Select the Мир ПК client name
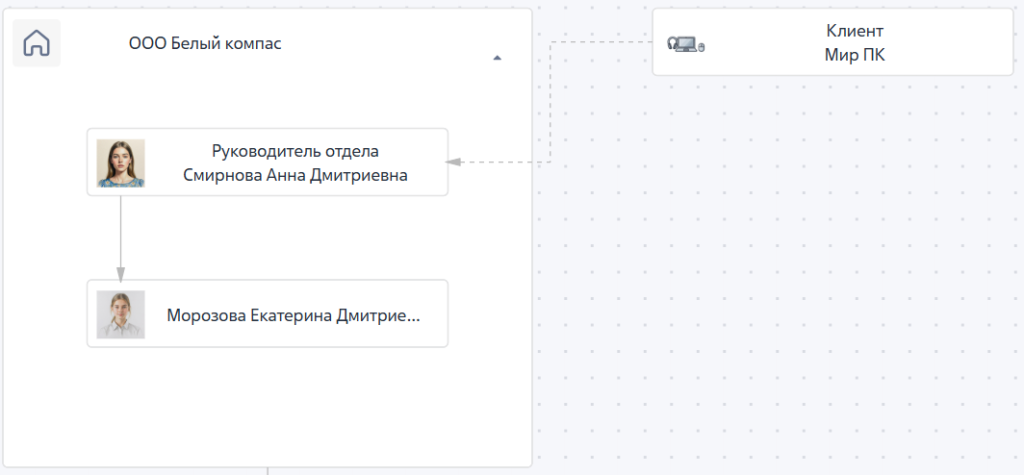 [x=847, y=55]
